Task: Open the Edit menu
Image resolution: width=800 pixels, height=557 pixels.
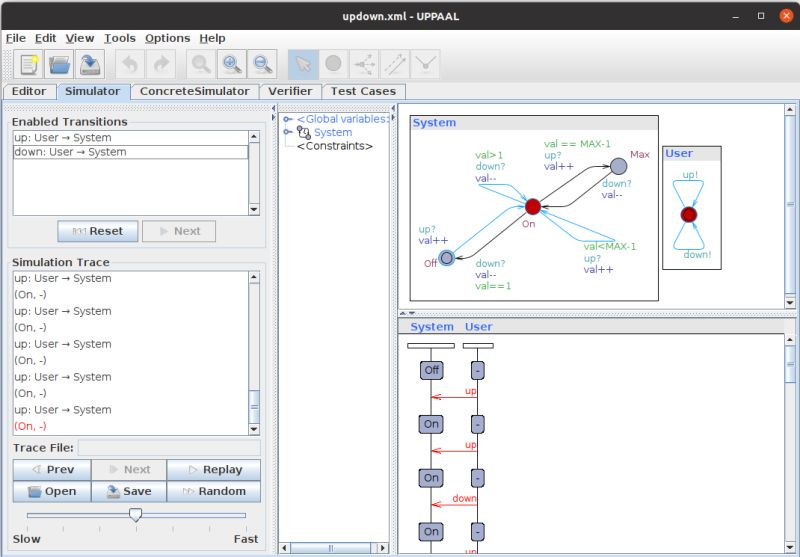Action: 45,38
